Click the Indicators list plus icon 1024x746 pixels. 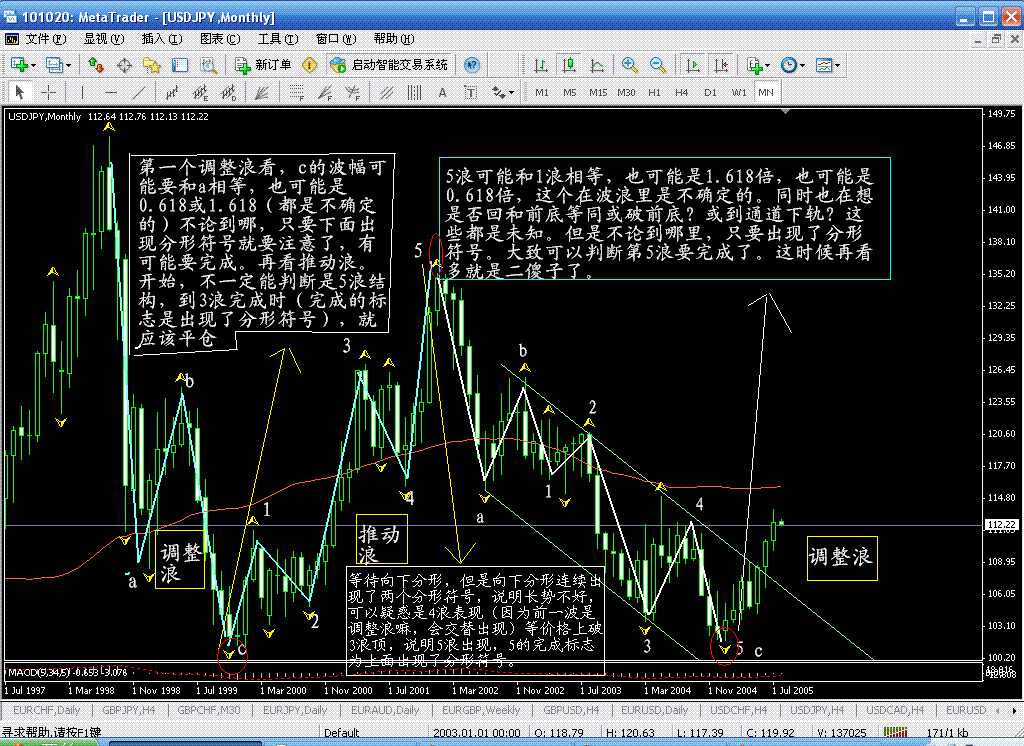(x=754, y=65)
